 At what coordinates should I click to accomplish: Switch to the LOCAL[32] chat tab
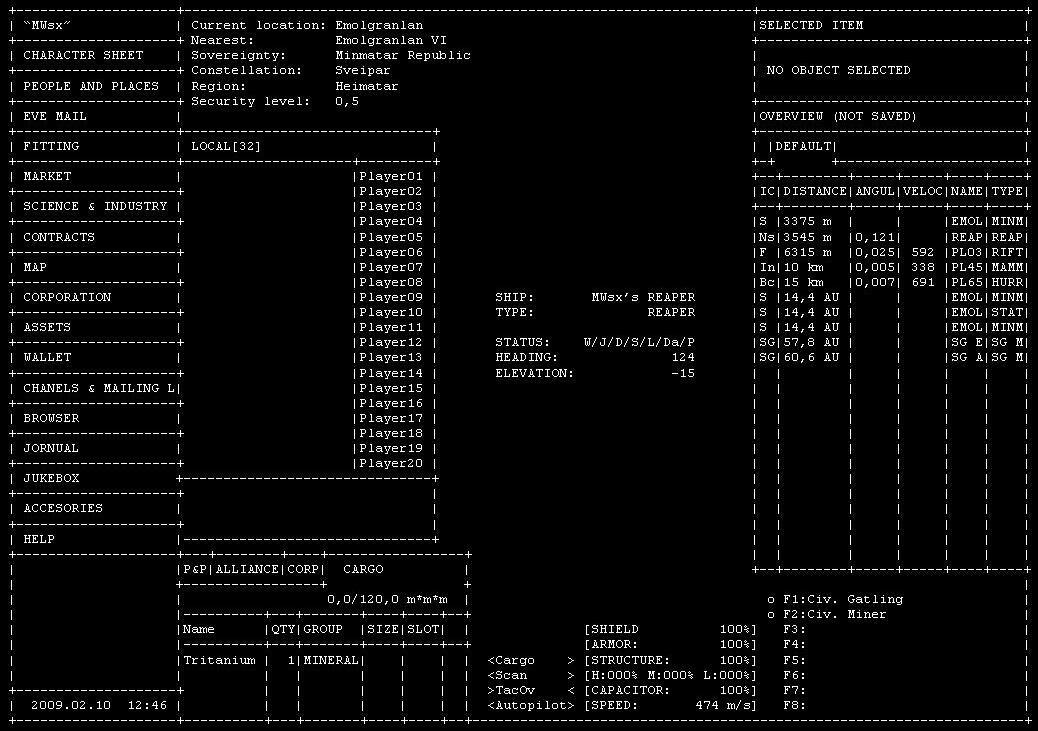coord(226,146)
